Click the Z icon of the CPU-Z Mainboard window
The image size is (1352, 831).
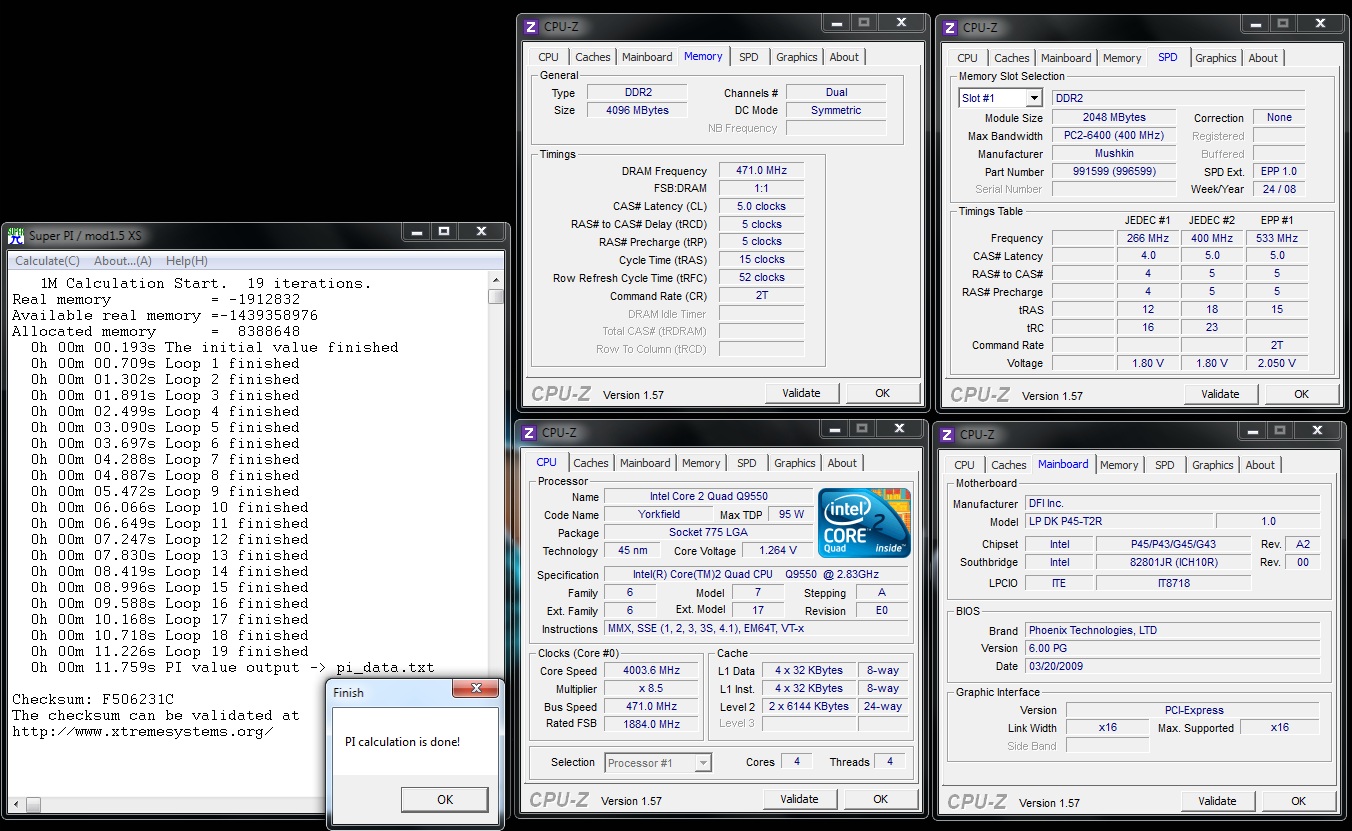[946, 435]
